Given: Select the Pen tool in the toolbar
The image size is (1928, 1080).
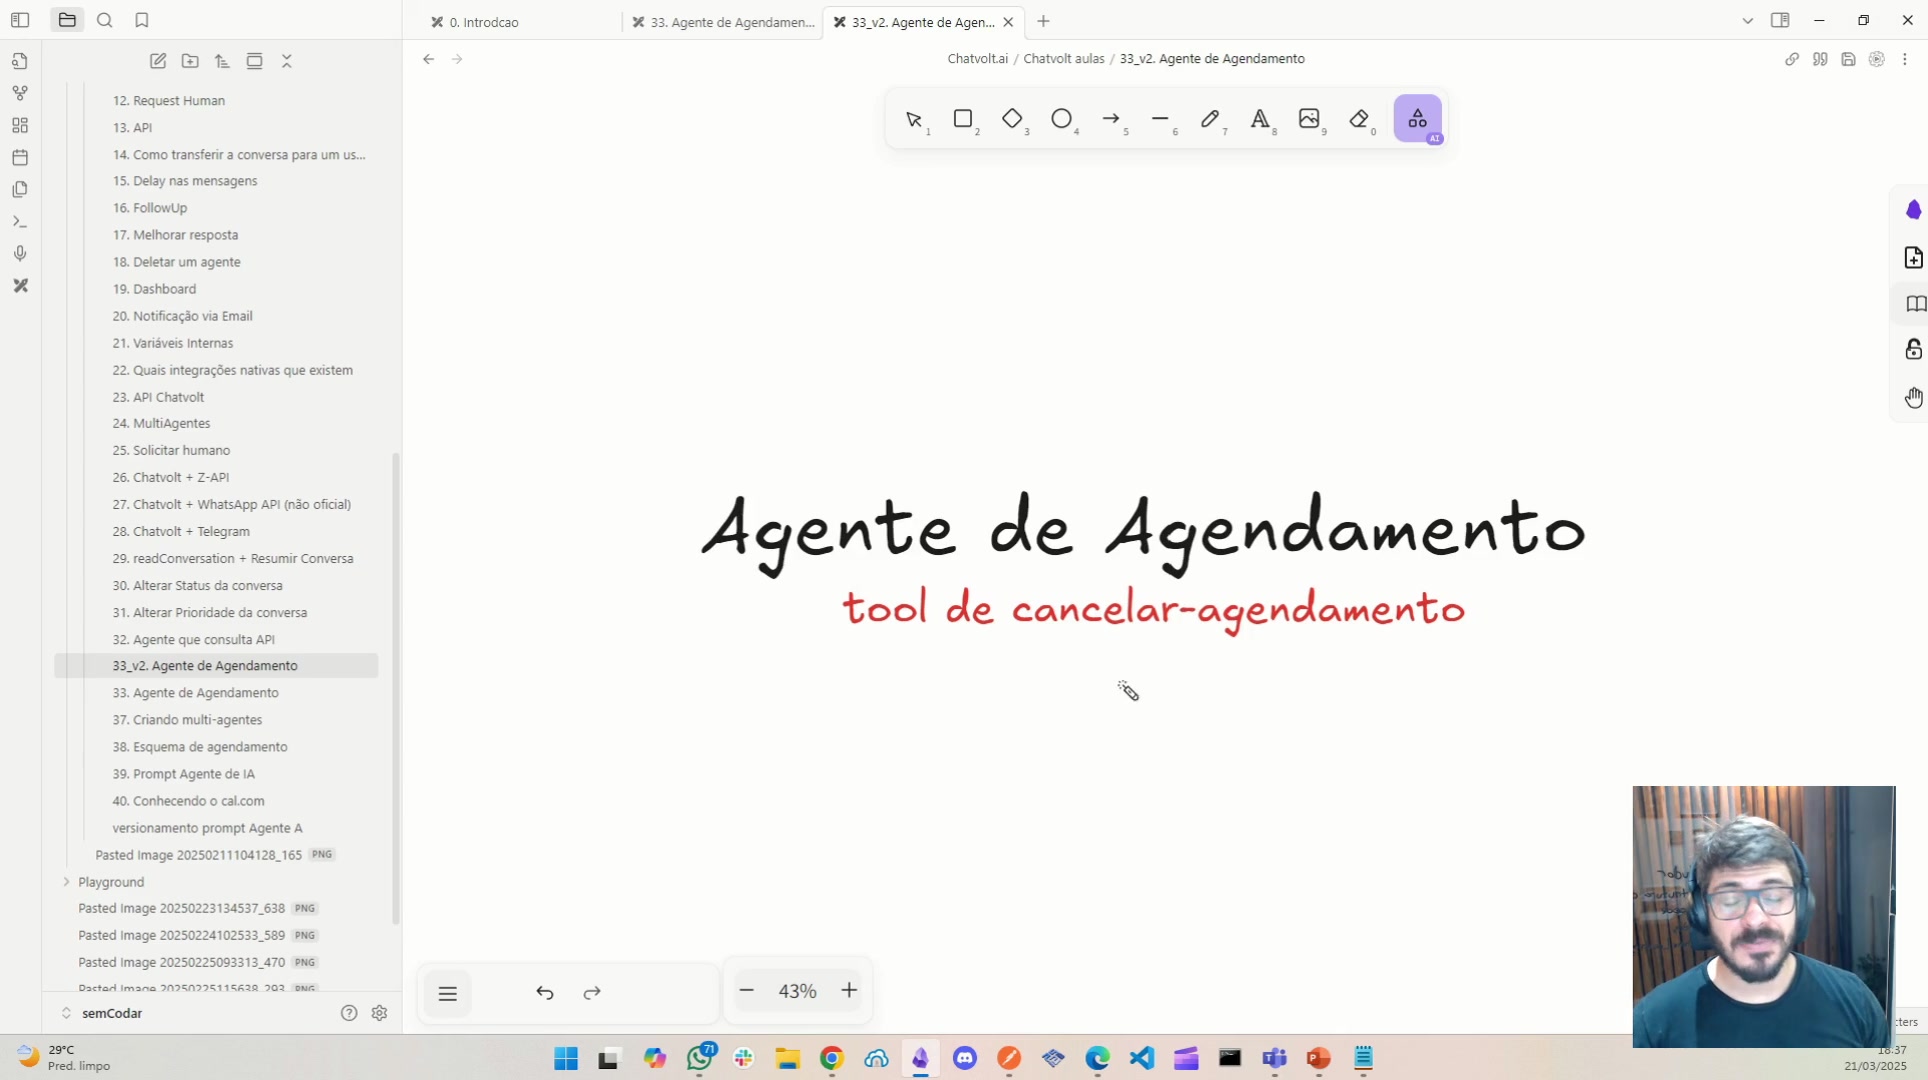Looking at the screenshot, I should click(x=1211, y=120).
